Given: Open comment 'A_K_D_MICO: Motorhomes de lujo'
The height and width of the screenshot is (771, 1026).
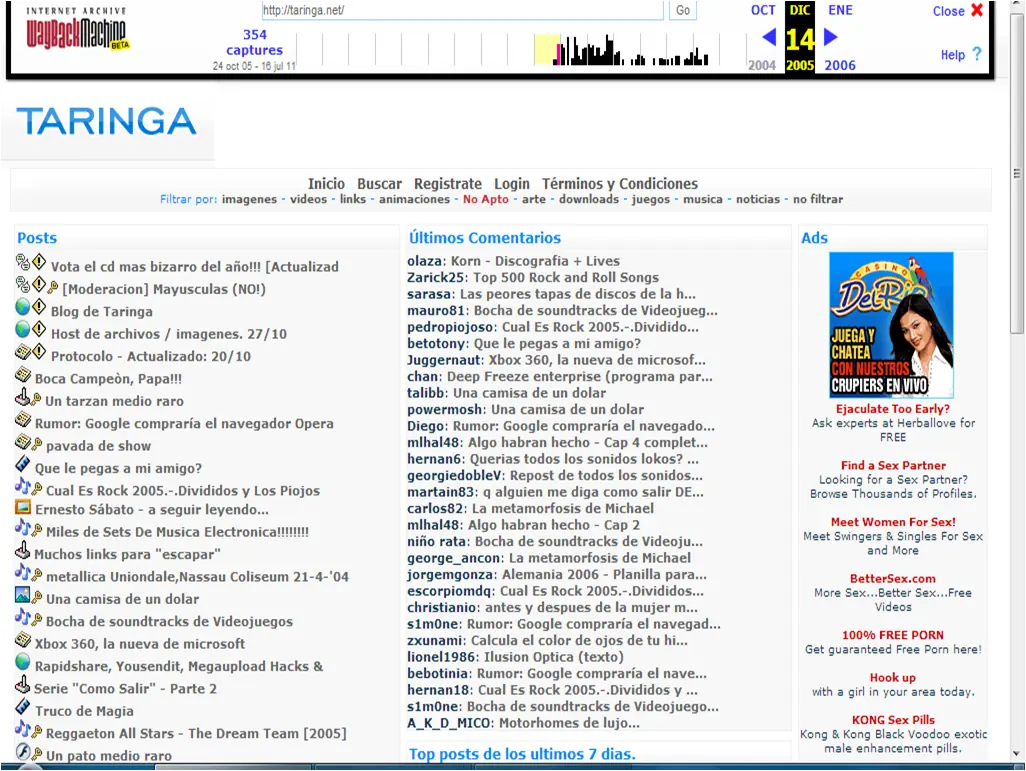Looking at the screenshot, I should [x=523, y=723].
